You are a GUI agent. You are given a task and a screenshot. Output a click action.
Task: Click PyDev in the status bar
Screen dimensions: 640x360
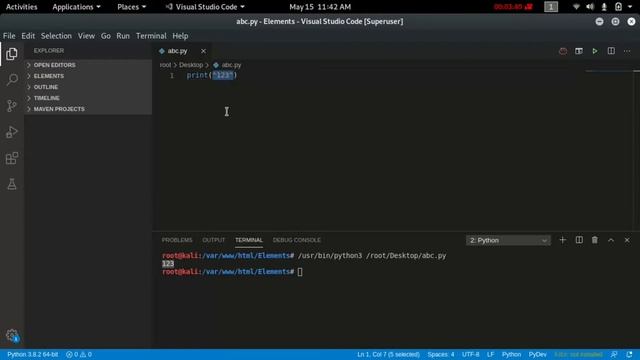538,354
